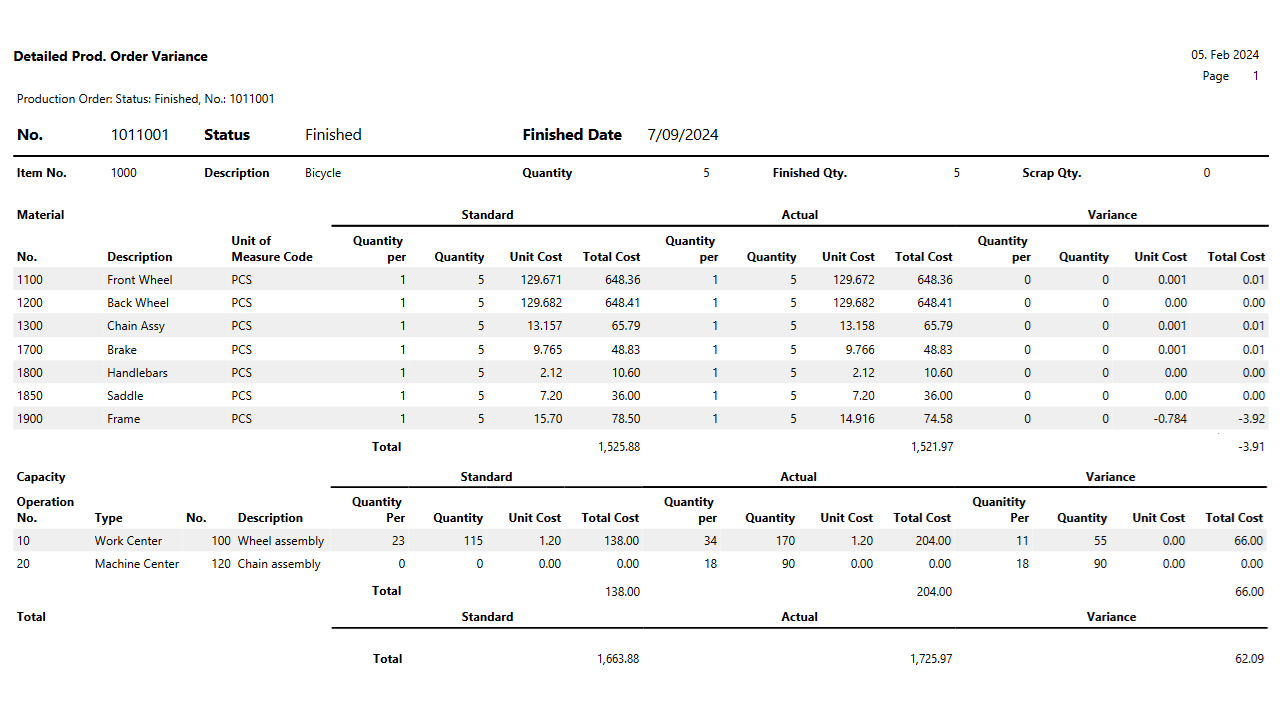Click the Brake material description

pyautogui.click(x=122, y=350)
